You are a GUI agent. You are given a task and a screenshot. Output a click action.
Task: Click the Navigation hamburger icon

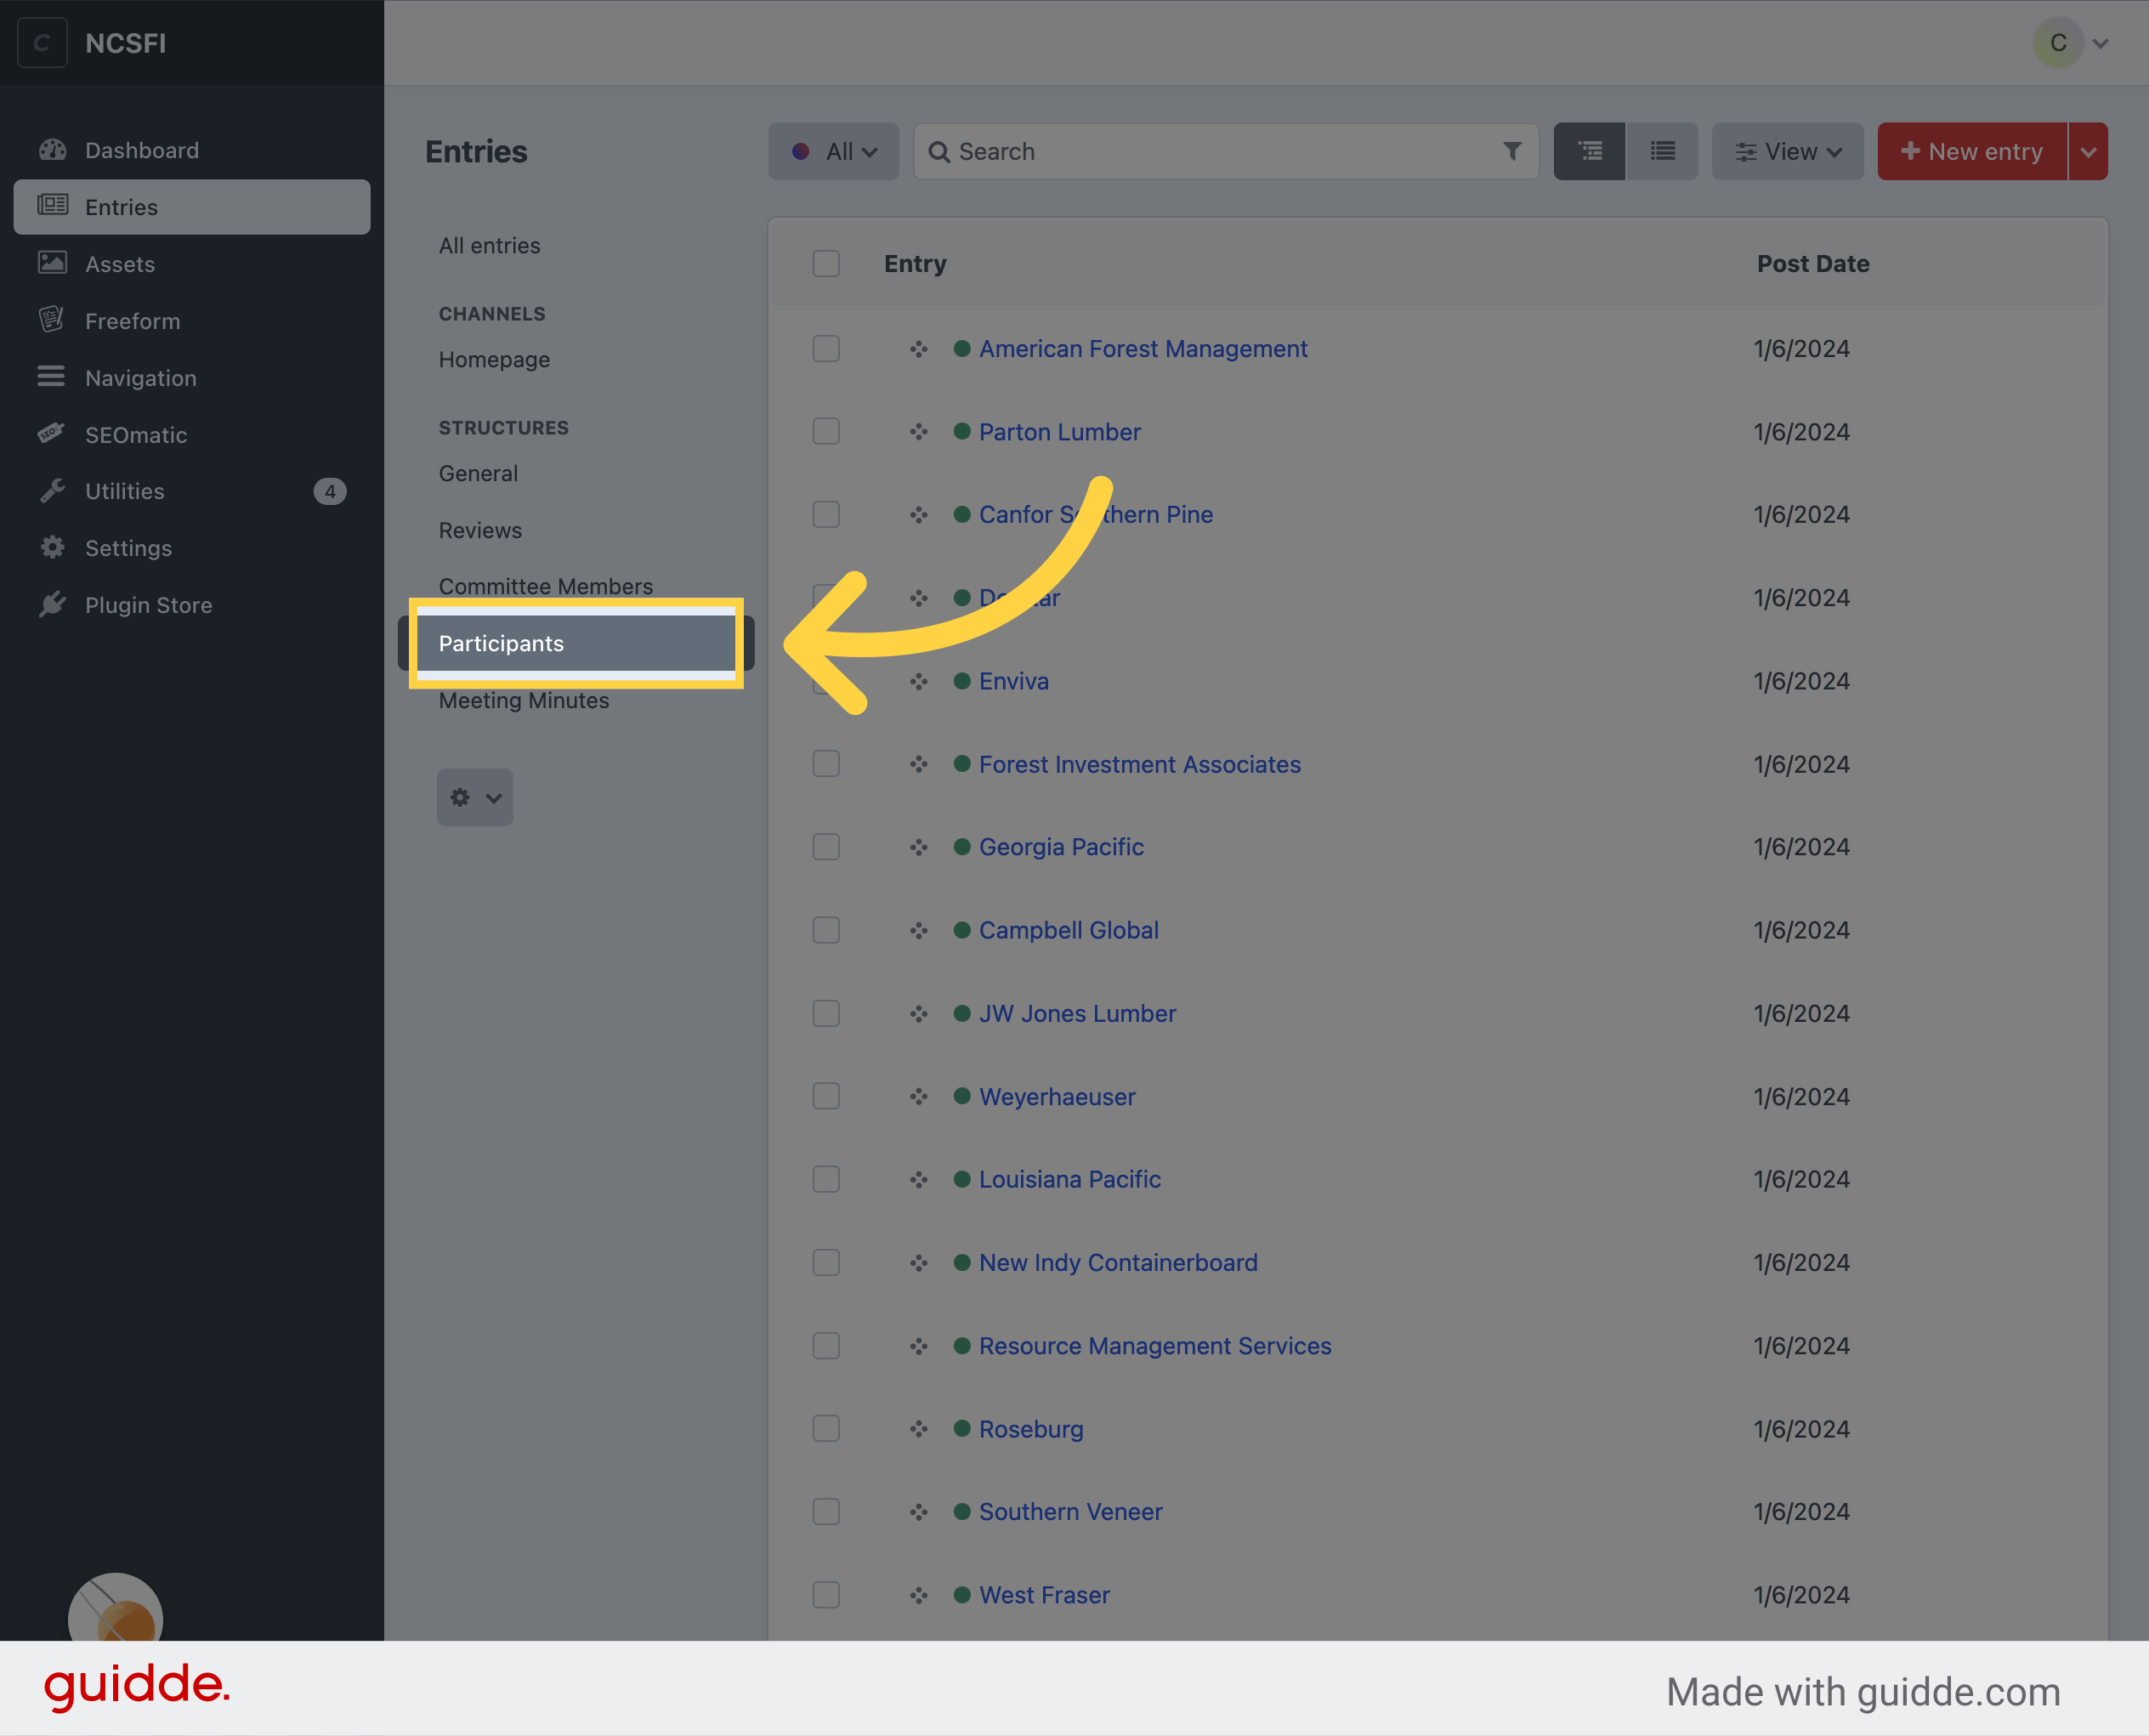point(52,377)
